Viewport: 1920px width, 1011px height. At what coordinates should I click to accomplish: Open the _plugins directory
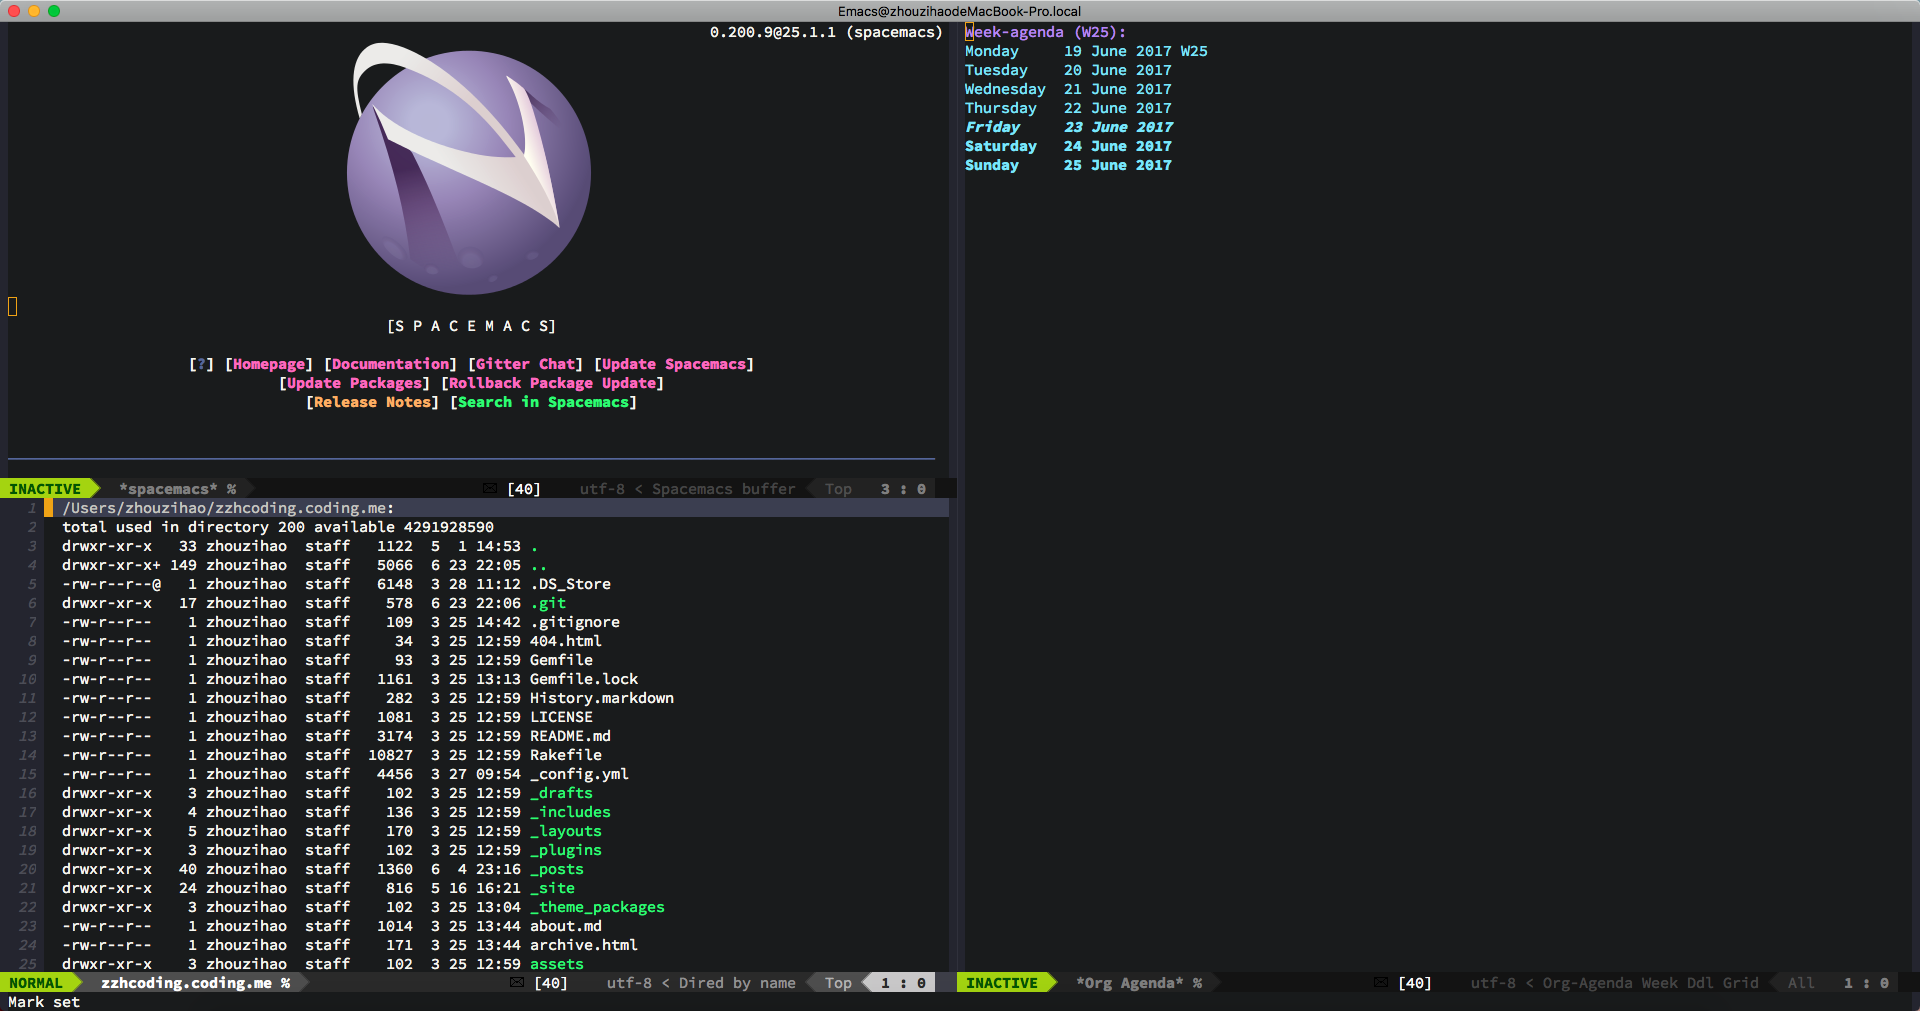[x=566, y=850]
